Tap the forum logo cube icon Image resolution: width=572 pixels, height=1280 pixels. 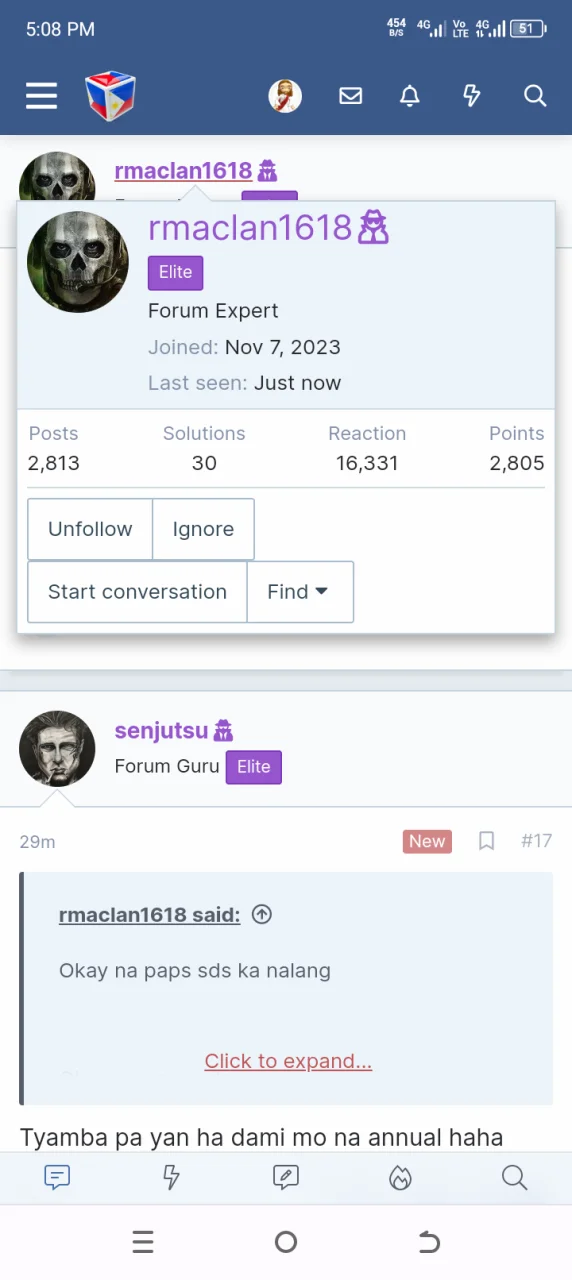click(110, 96)
